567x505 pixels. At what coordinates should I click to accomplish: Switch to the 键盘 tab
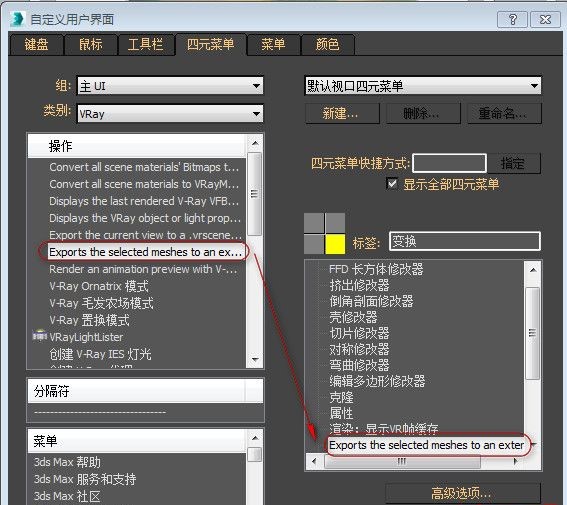37,44
